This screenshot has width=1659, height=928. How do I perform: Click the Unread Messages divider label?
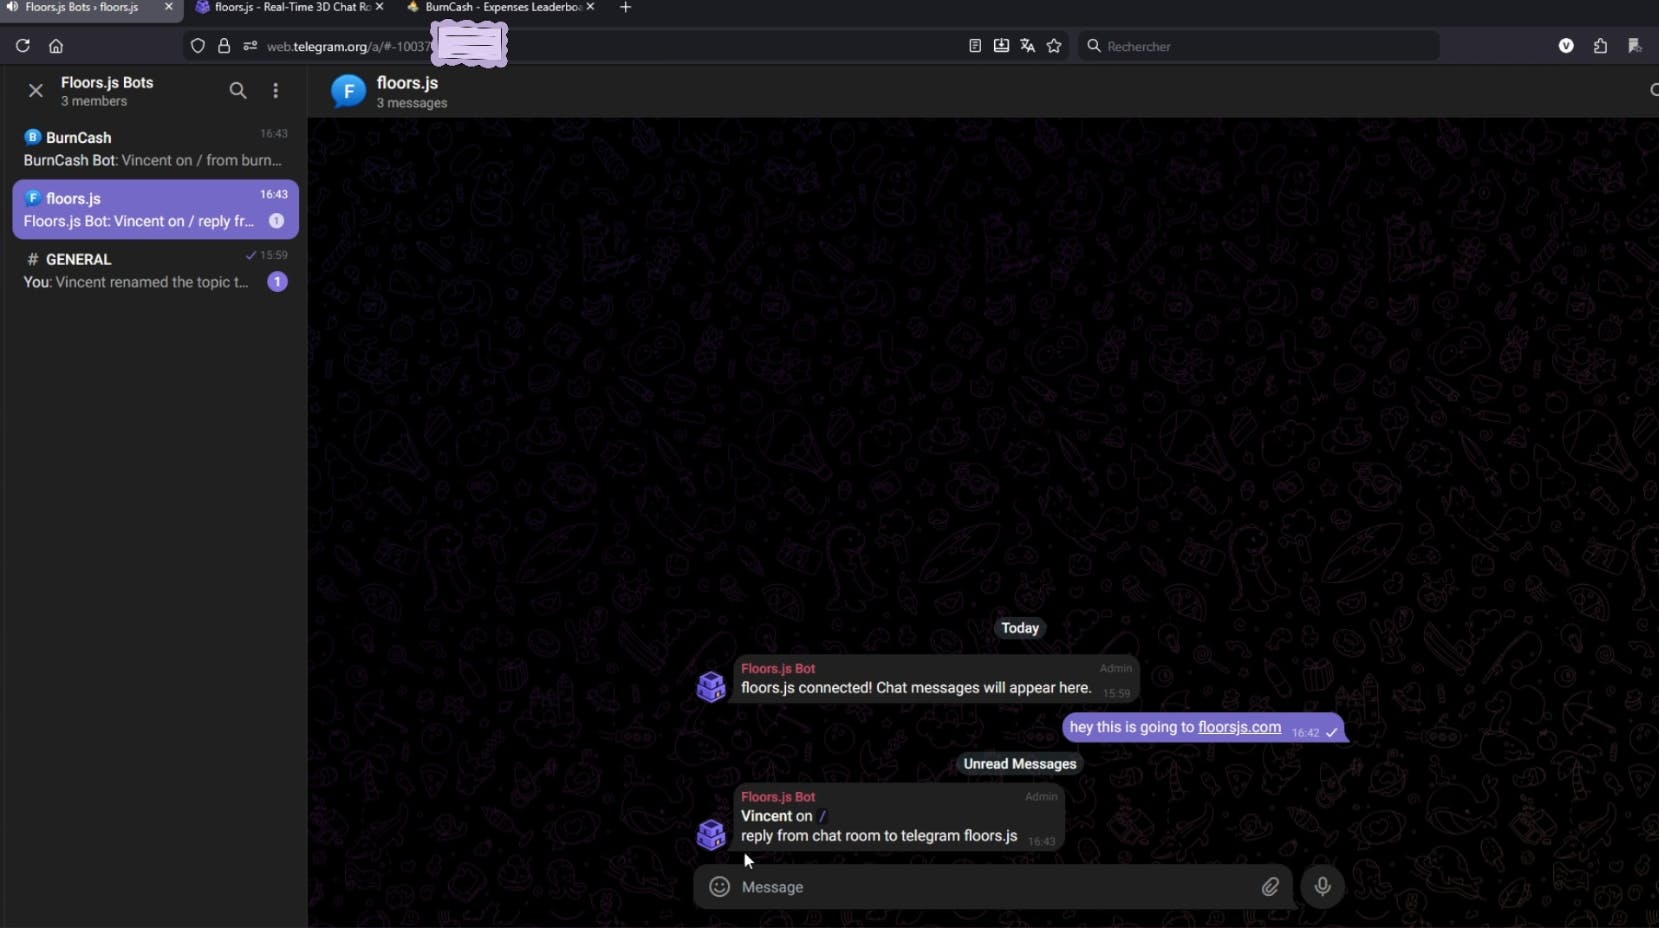pyautogui.click(x=1020, y=764)
